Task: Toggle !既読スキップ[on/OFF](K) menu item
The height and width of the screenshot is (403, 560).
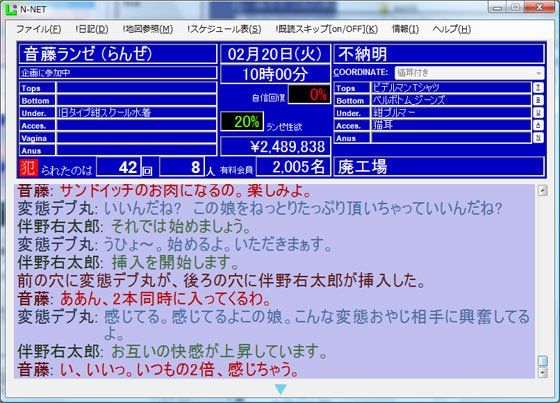Action: pos(326,29)
